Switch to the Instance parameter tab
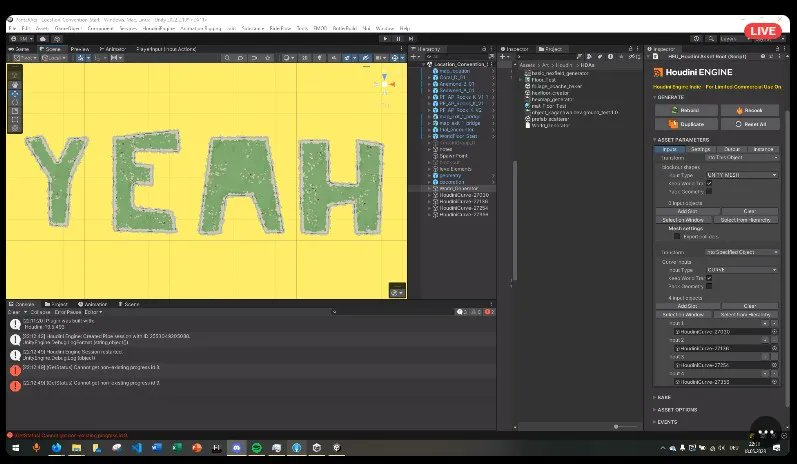797x464 pixels. [763, 149]
